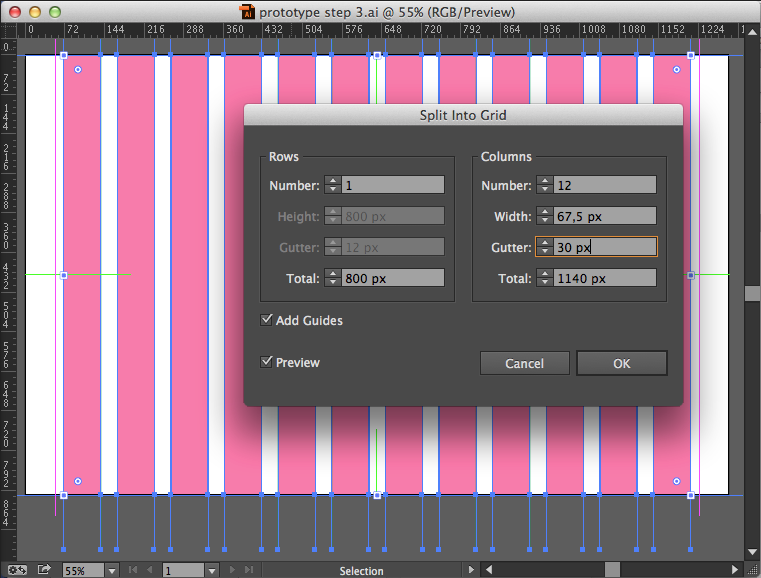Open the artboard number dropdown
The height and width of the screenshot is (578, 761).
point(211,570)
